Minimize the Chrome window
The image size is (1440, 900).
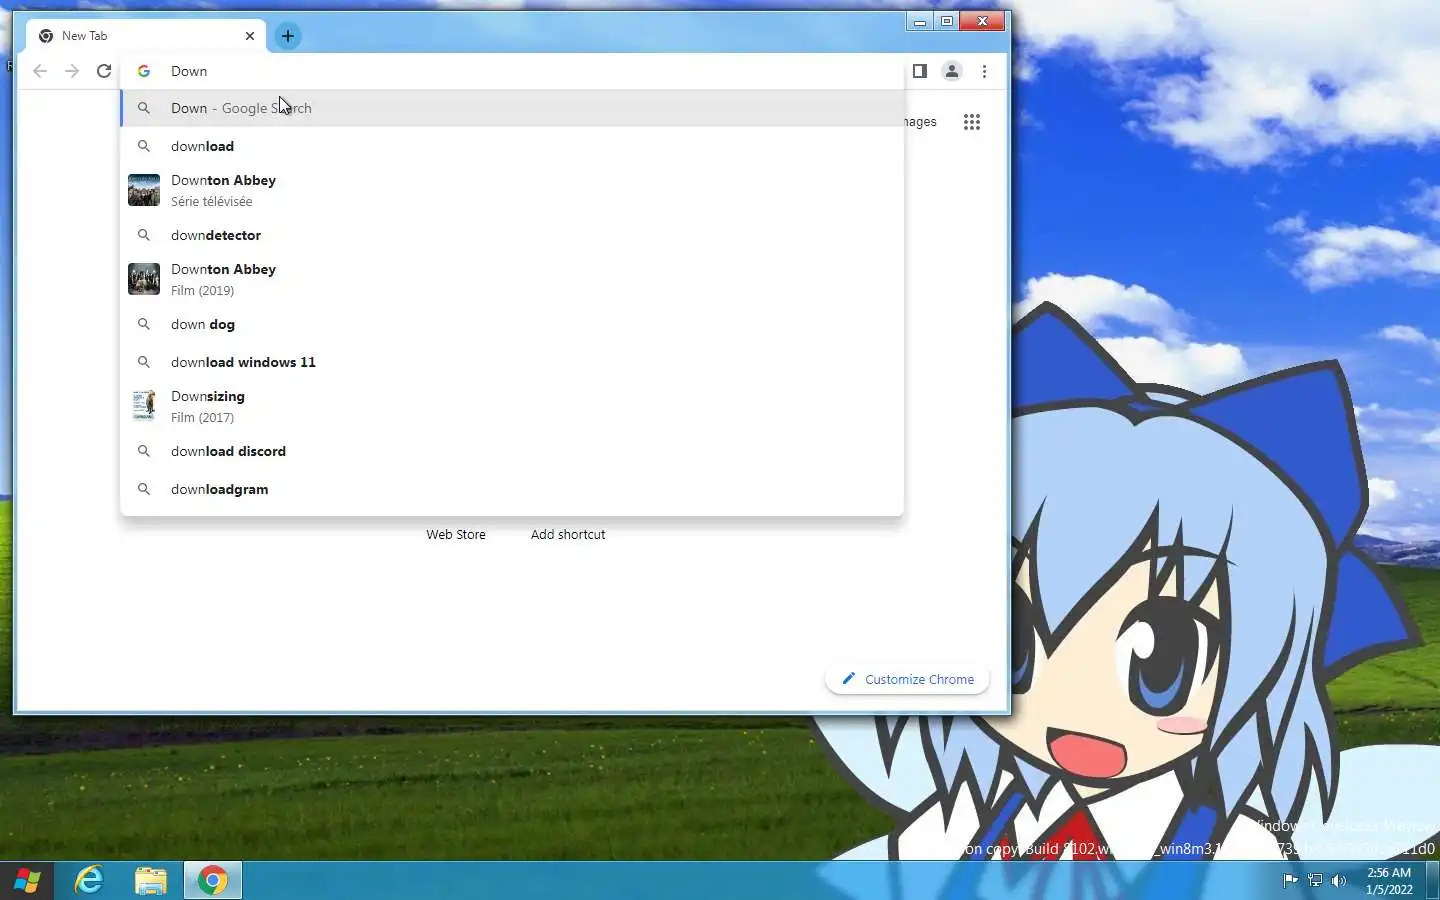click(920, 21)
